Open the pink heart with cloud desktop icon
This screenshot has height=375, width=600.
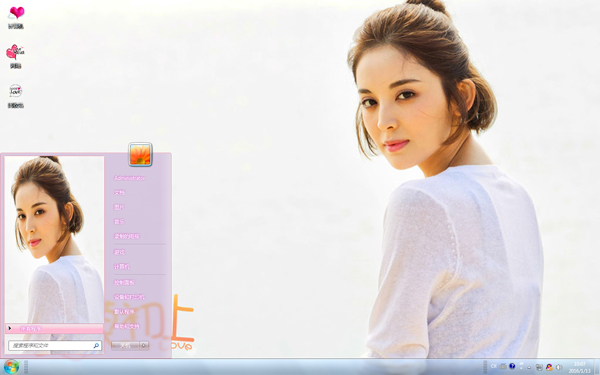pos(16,14)
